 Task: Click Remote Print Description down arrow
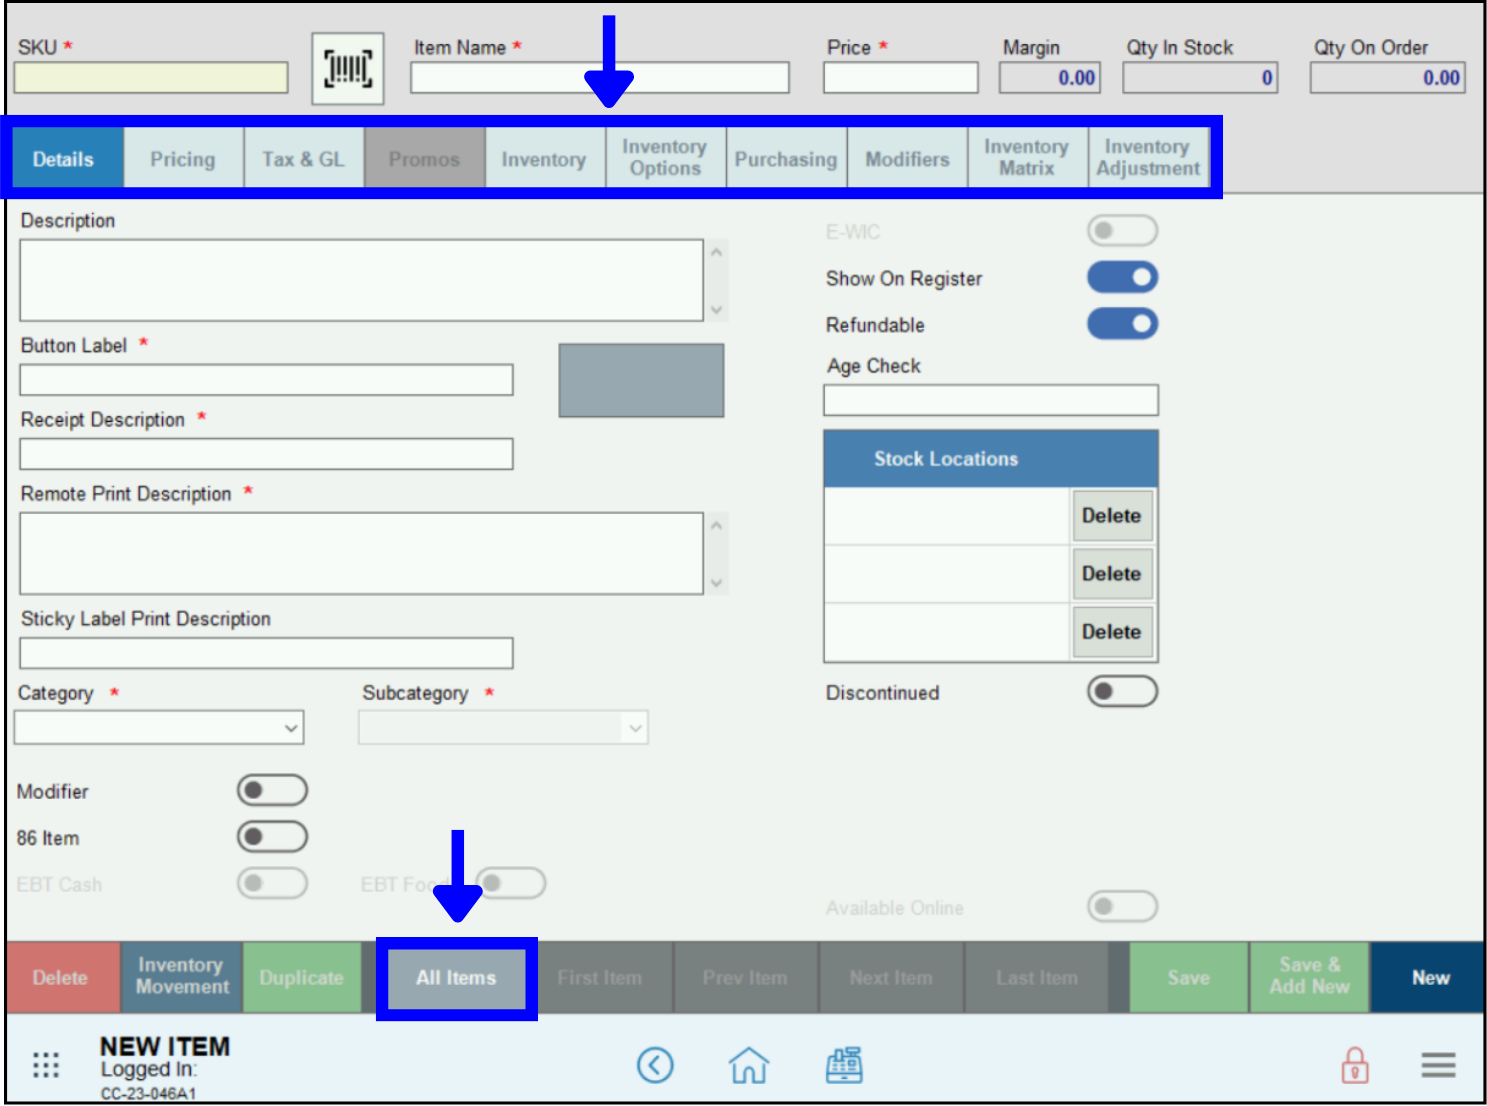[716, 583]
